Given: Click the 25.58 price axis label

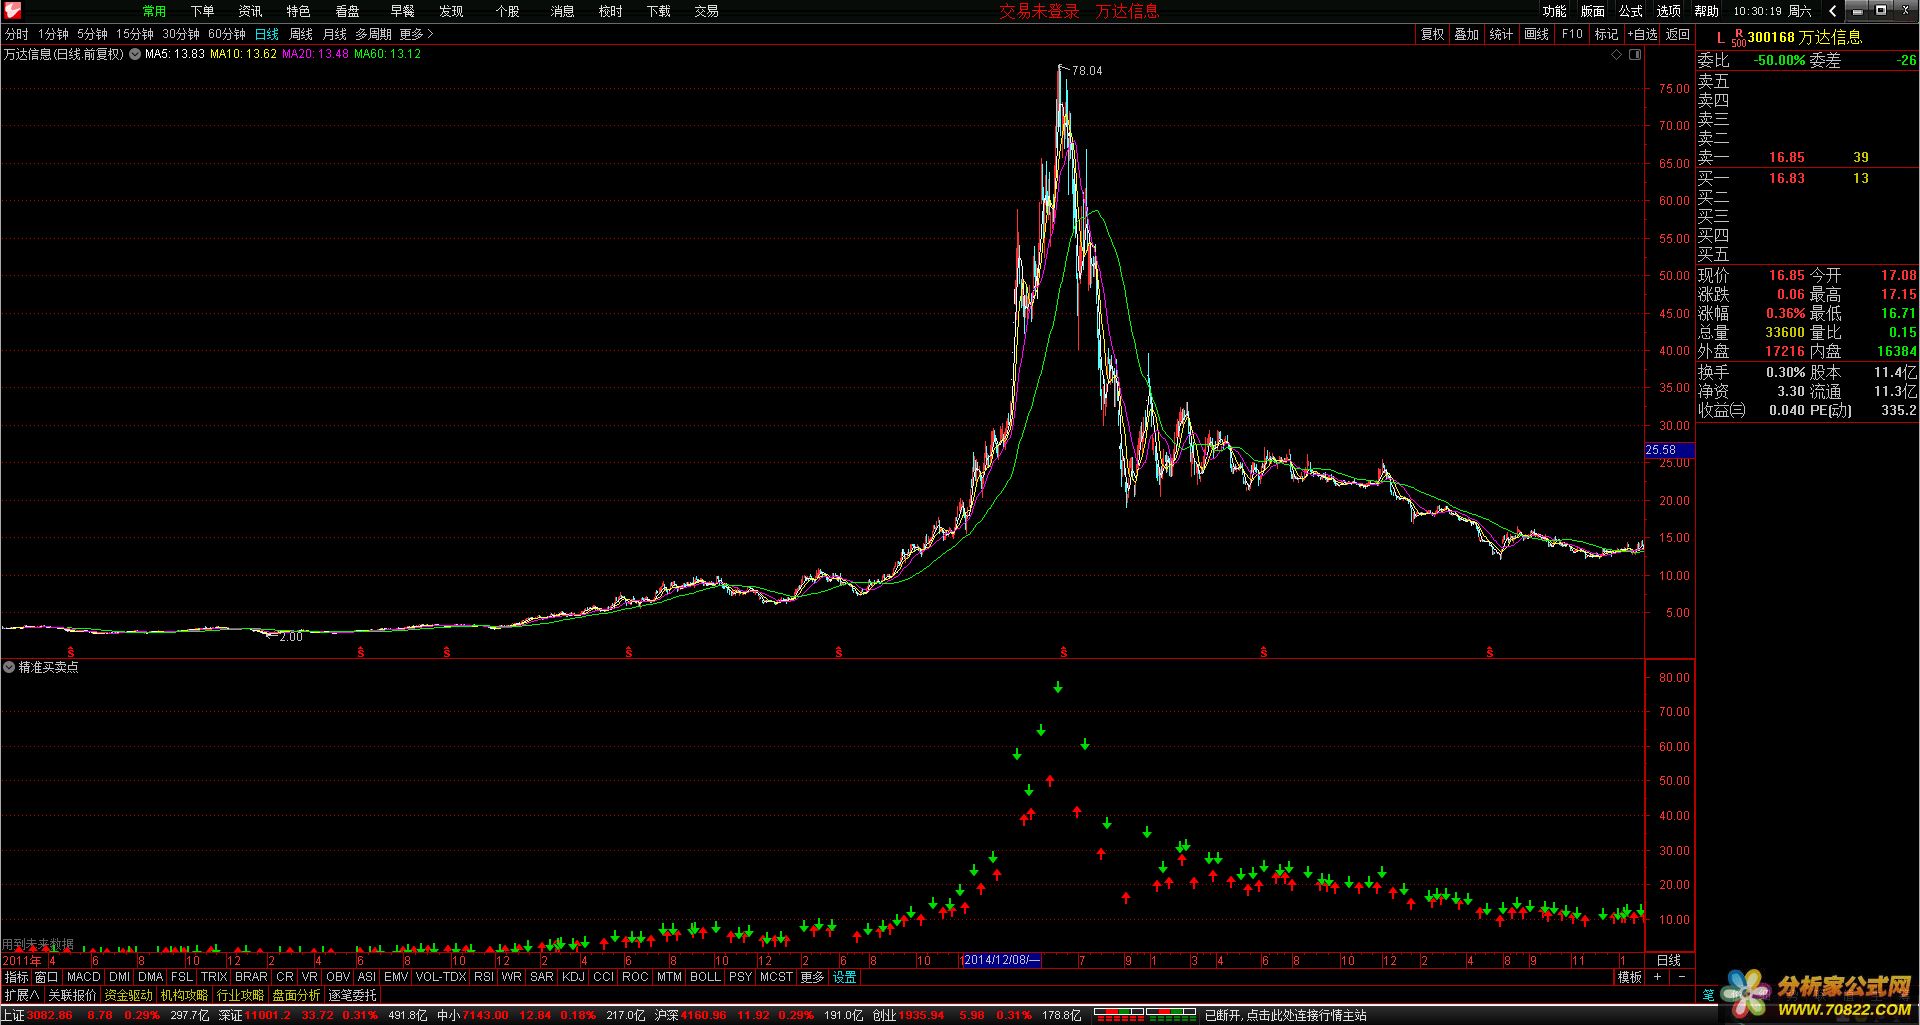Looking at the screenshot, I should click(1661, 450).
